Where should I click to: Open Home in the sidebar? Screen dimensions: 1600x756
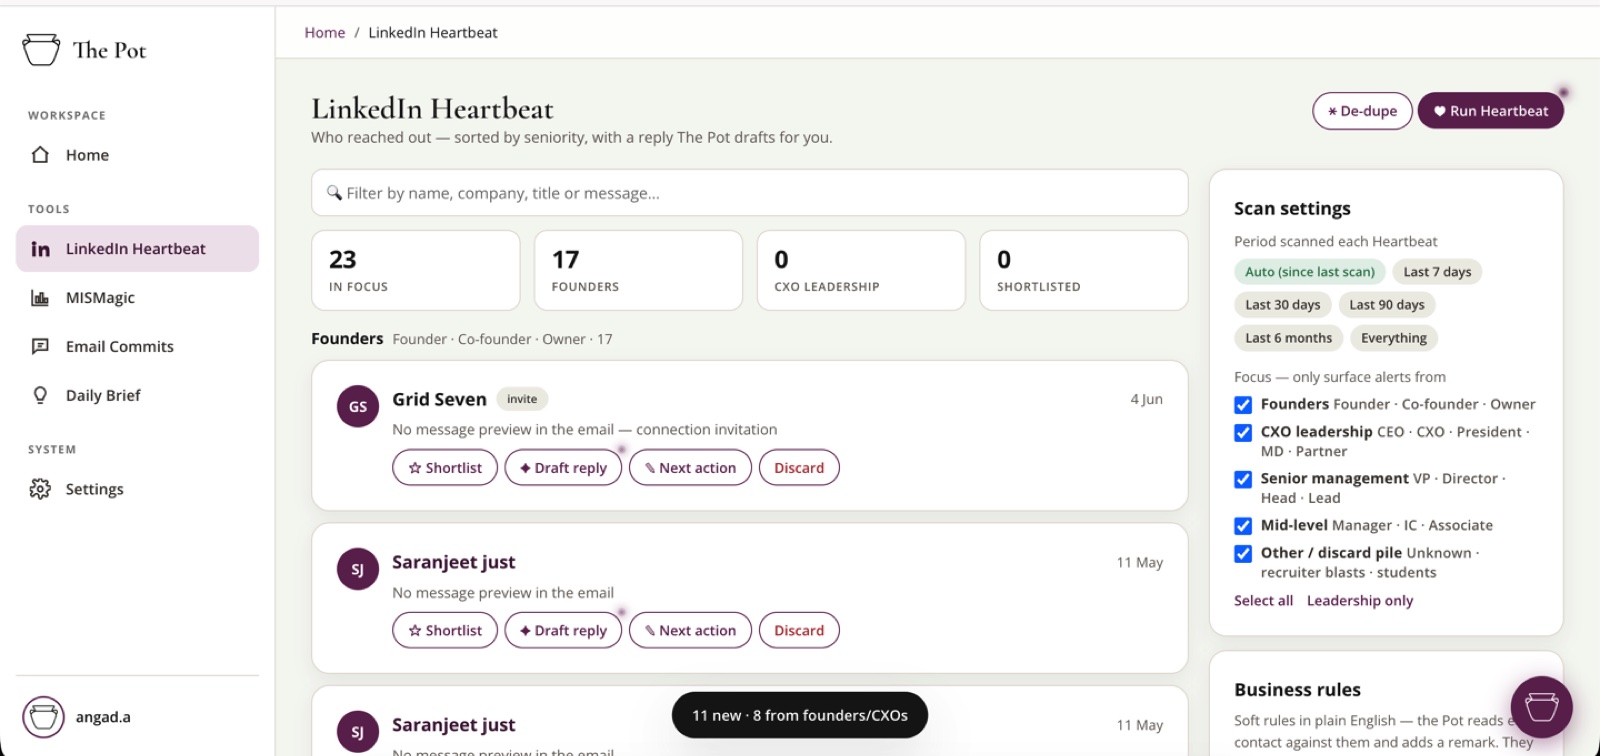tap(137, 155)
